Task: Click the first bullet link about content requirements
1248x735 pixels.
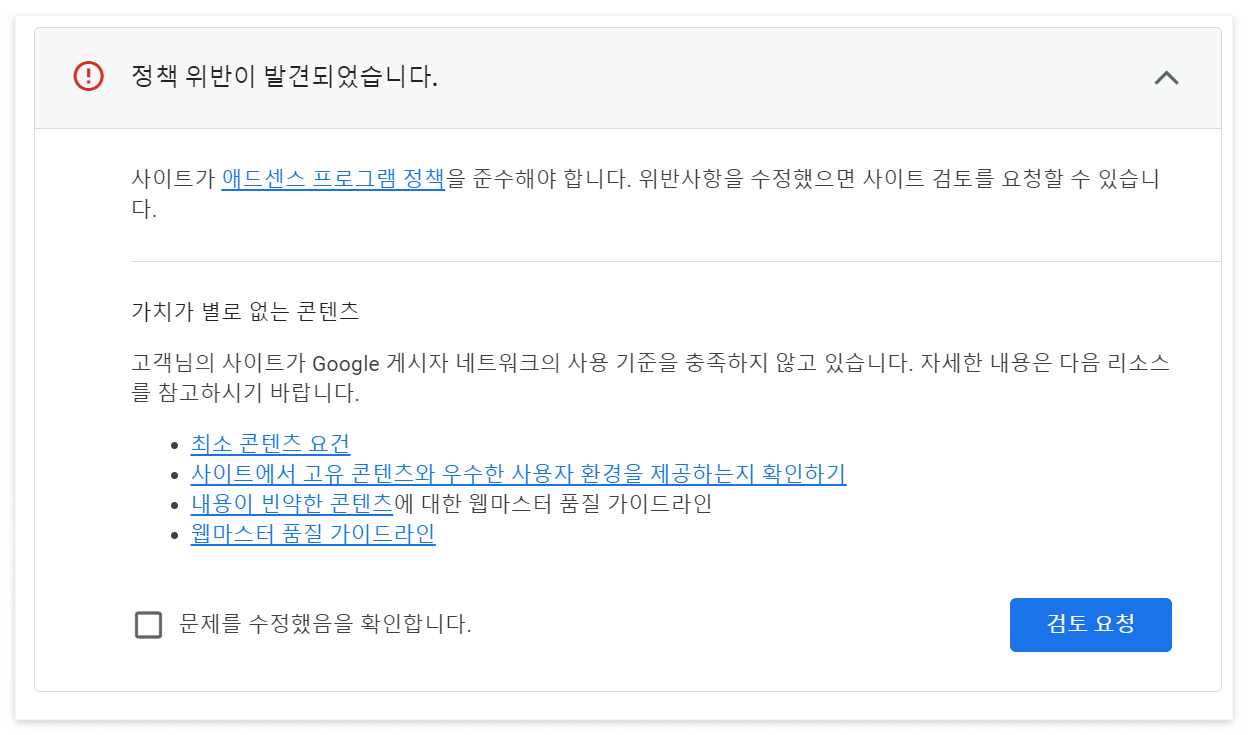Action: pos(270,443)
